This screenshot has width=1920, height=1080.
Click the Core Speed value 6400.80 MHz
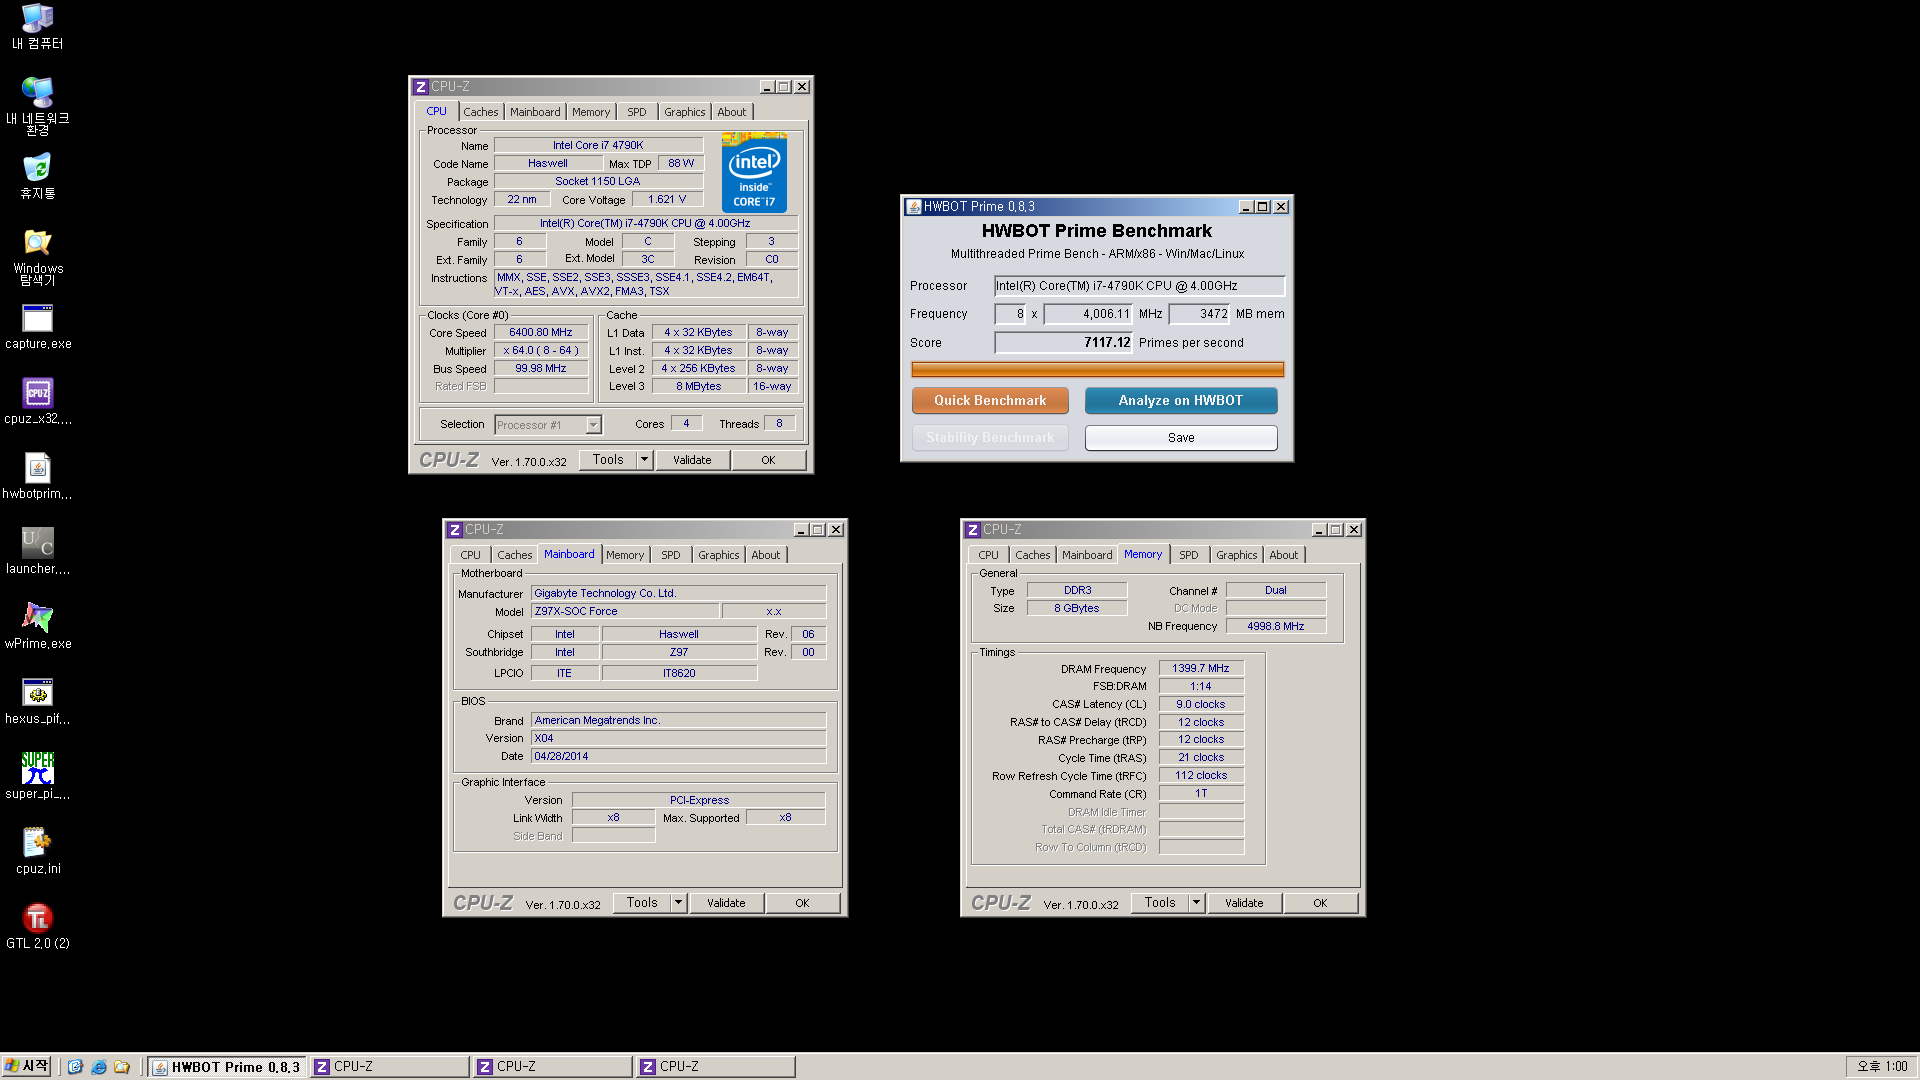541,333
